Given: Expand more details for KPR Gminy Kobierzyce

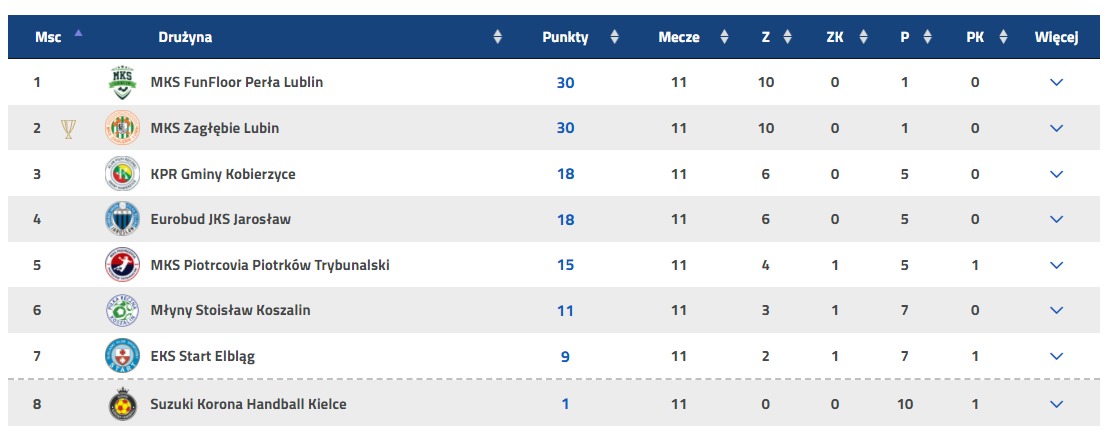Looking at the screenshot, I should point(1057,174).
